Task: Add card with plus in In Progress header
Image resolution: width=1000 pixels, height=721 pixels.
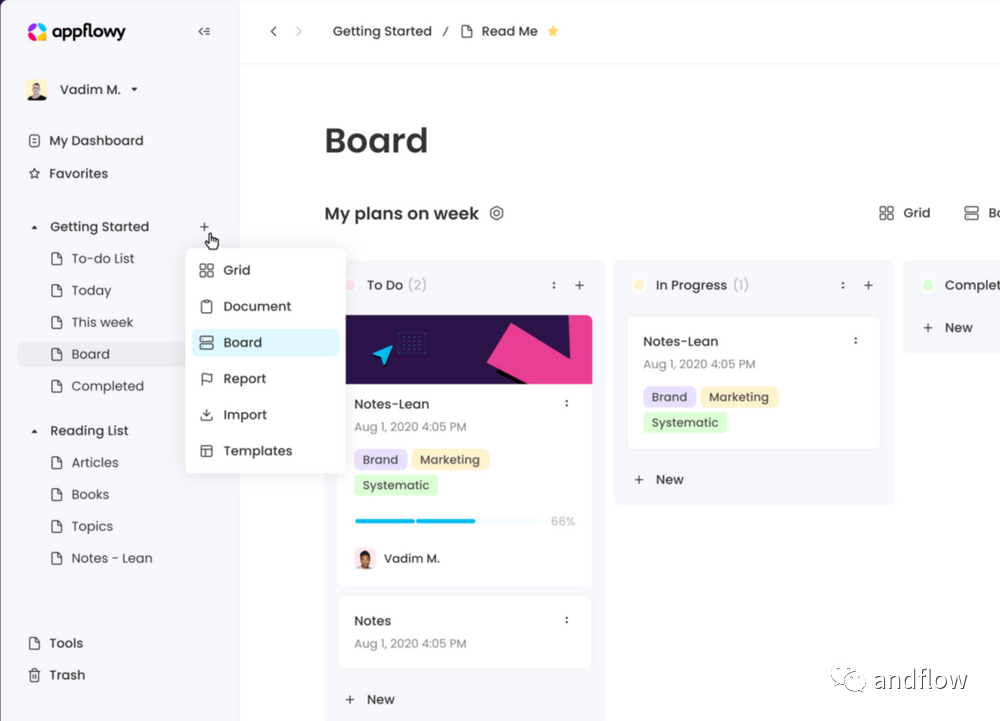Action: pyautogui.click(x=868, y=286)
